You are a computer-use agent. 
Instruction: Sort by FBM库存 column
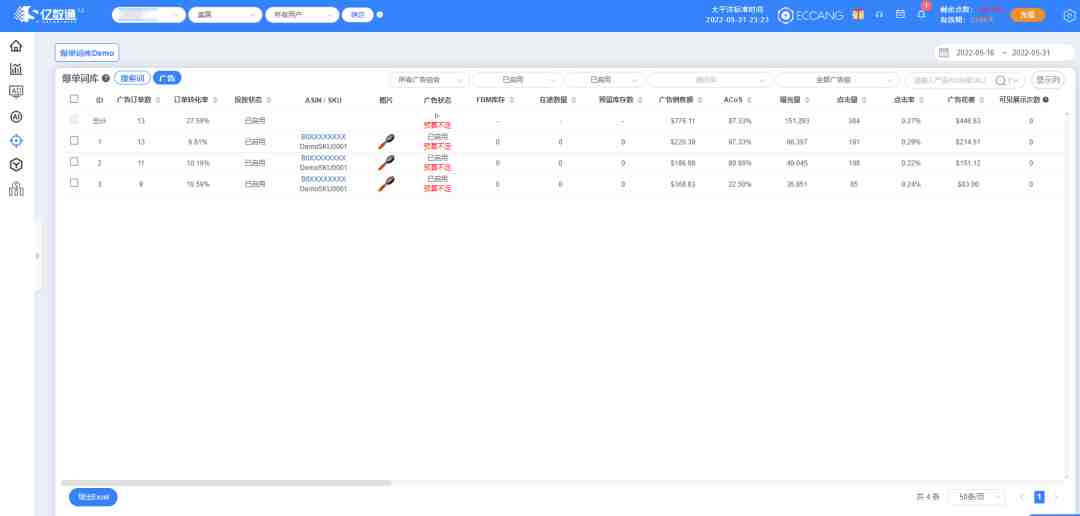coord(512,100)
